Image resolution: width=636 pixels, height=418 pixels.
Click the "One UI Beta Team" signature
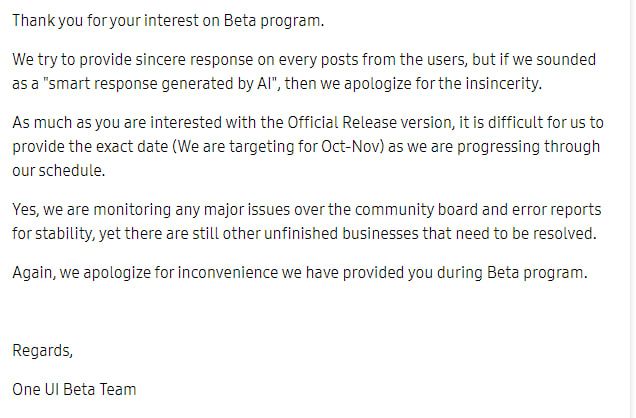pos(74,388)
